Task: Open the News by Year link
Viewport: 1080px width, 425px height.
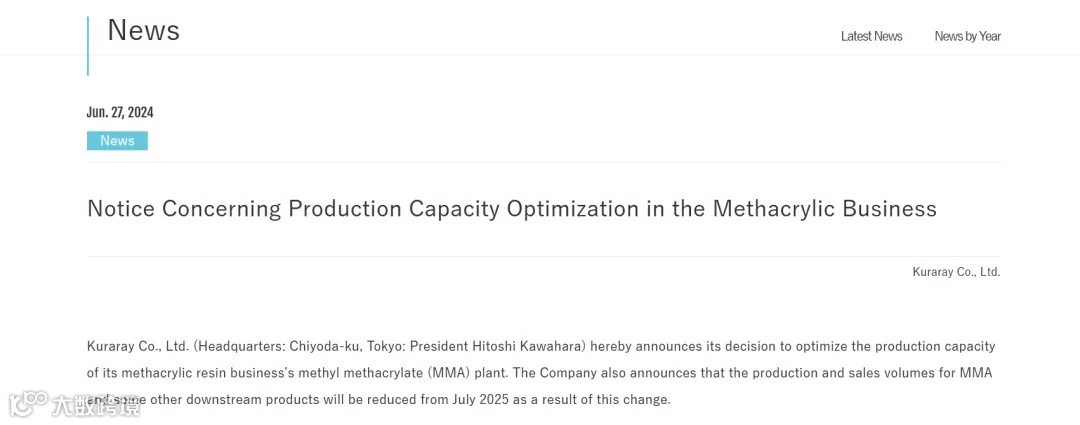Action: point(967,36)
